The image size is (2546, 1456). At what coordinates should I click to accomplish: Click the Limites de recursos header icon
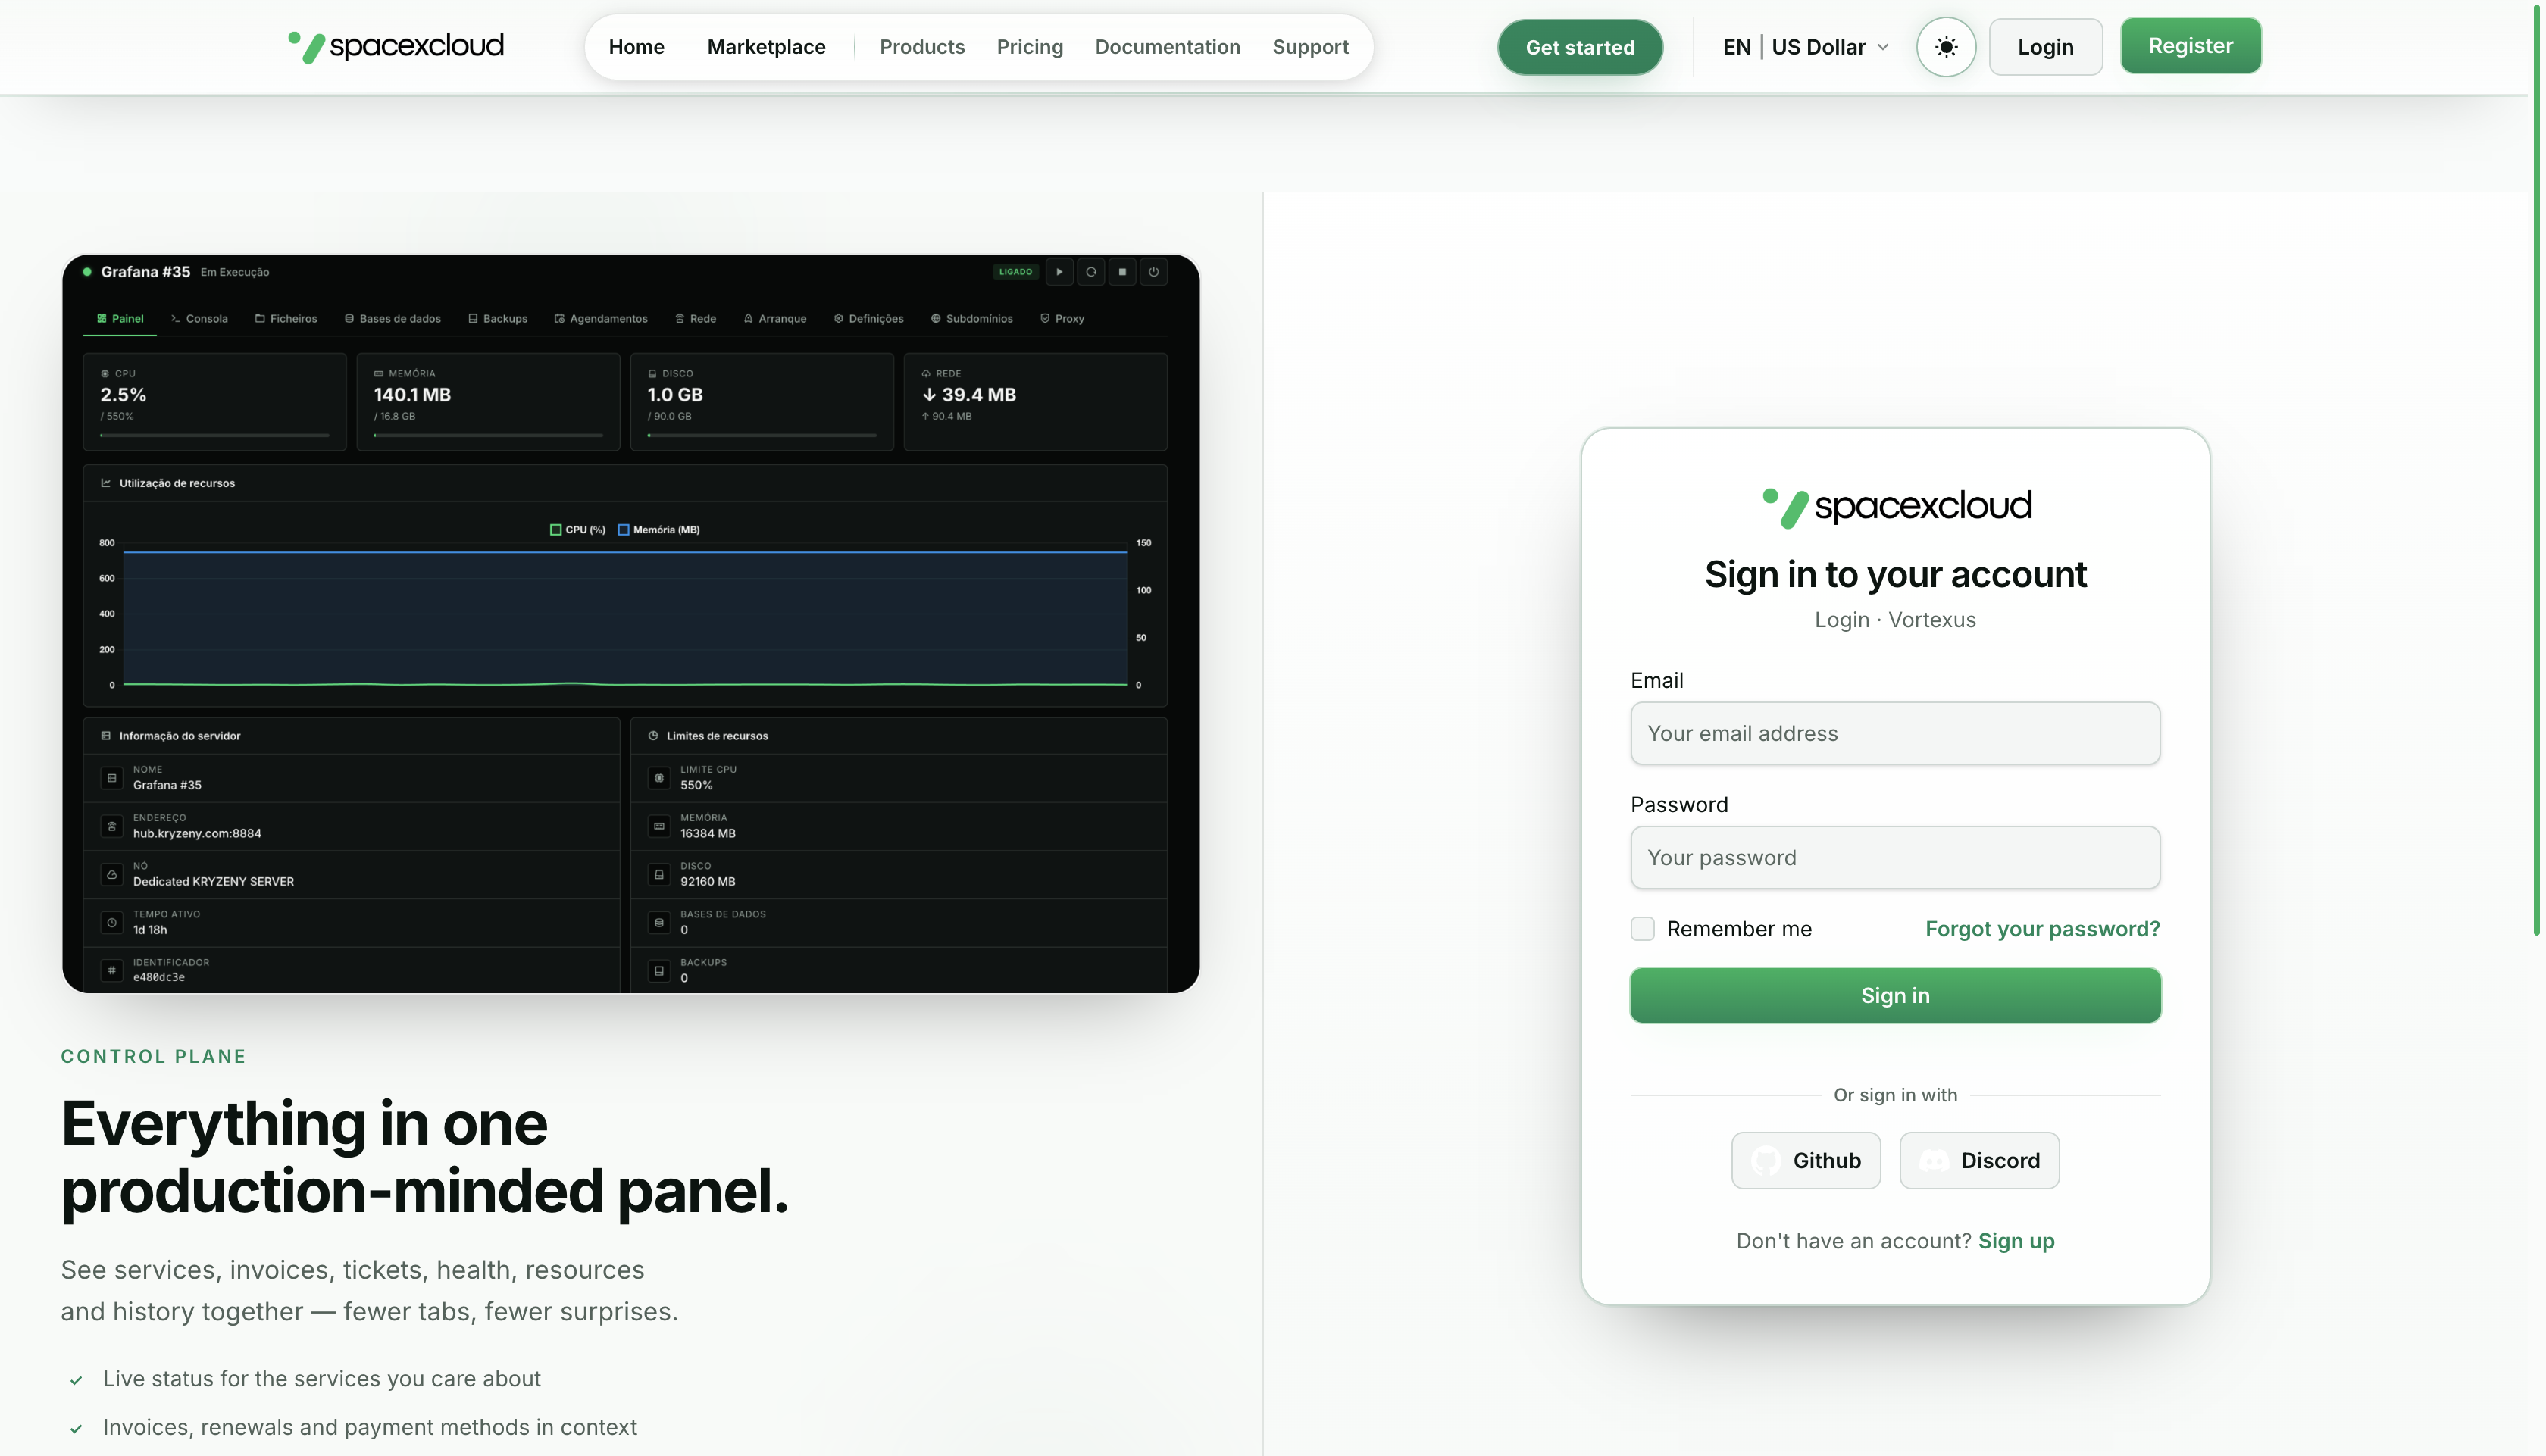pyautogui.click(x=653, y=736)
